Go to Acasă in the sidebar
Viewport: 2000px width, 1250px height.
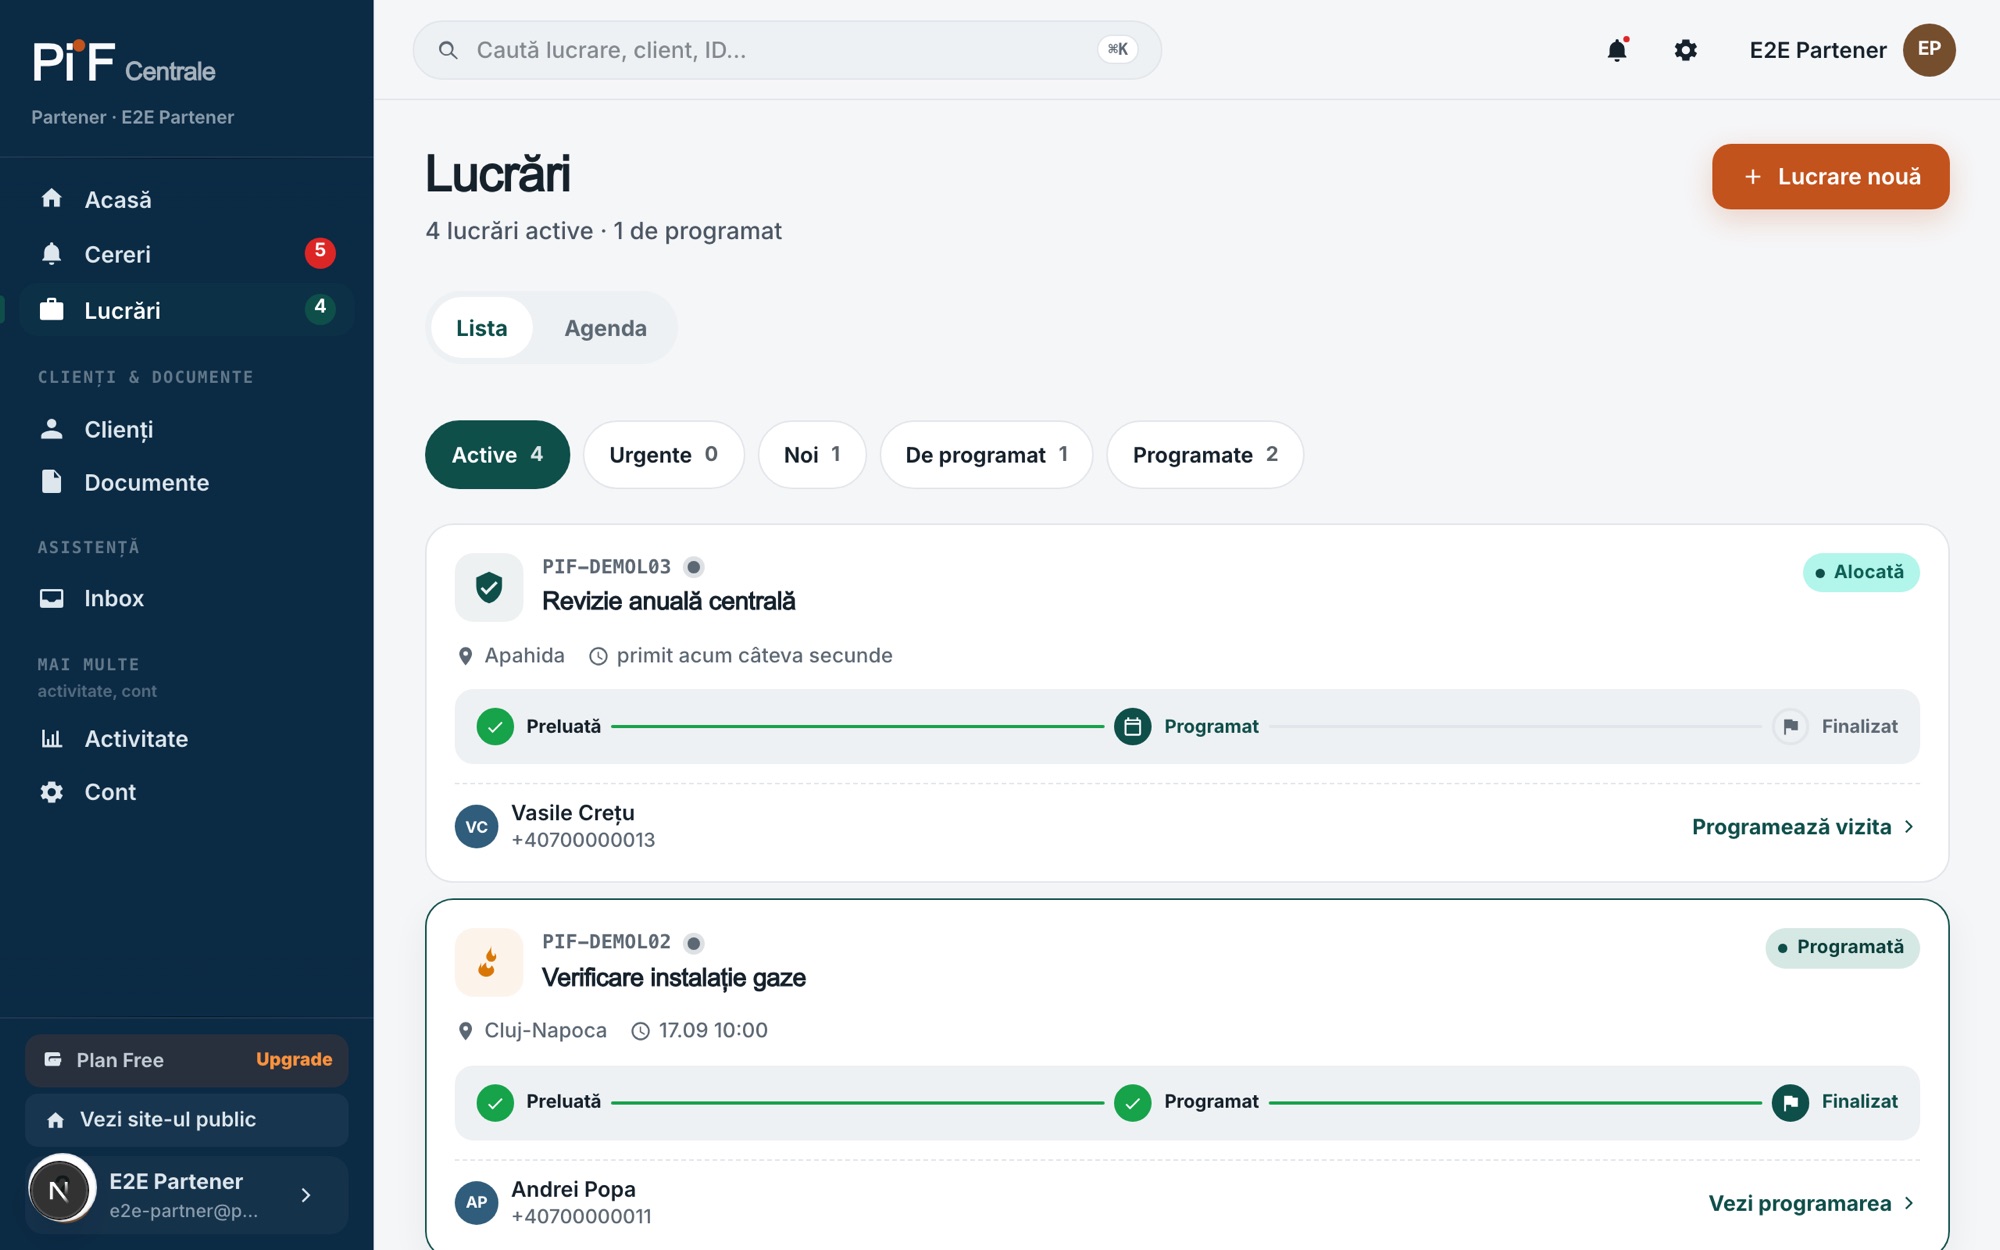pos(187,199)
